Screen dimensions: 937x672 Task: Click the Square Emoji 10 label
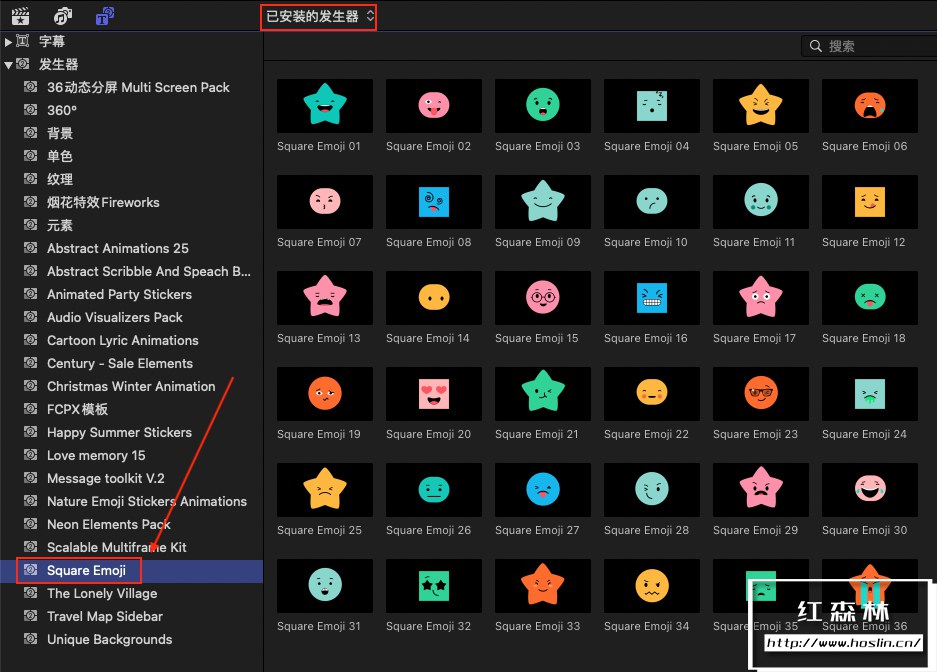point(645,243)
